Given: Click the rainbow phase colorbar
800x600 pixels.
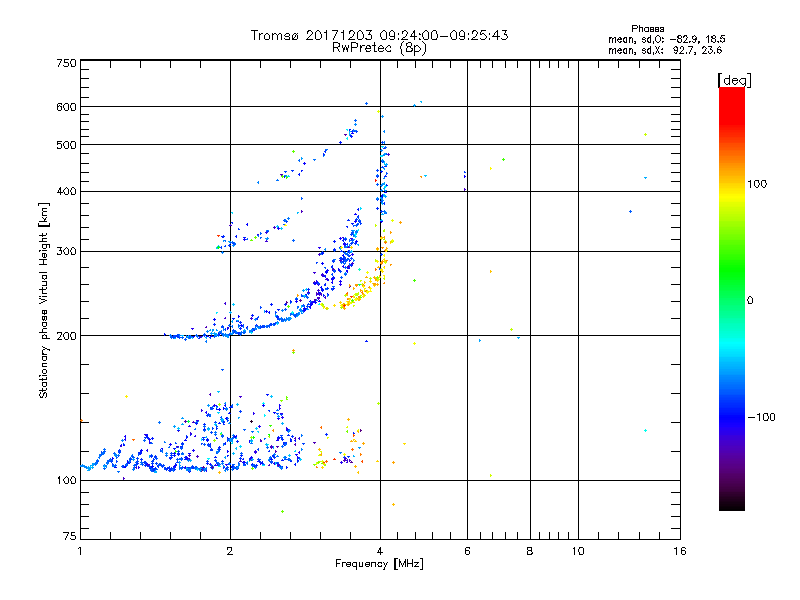Looking at the screenshot, I should 732,298.
